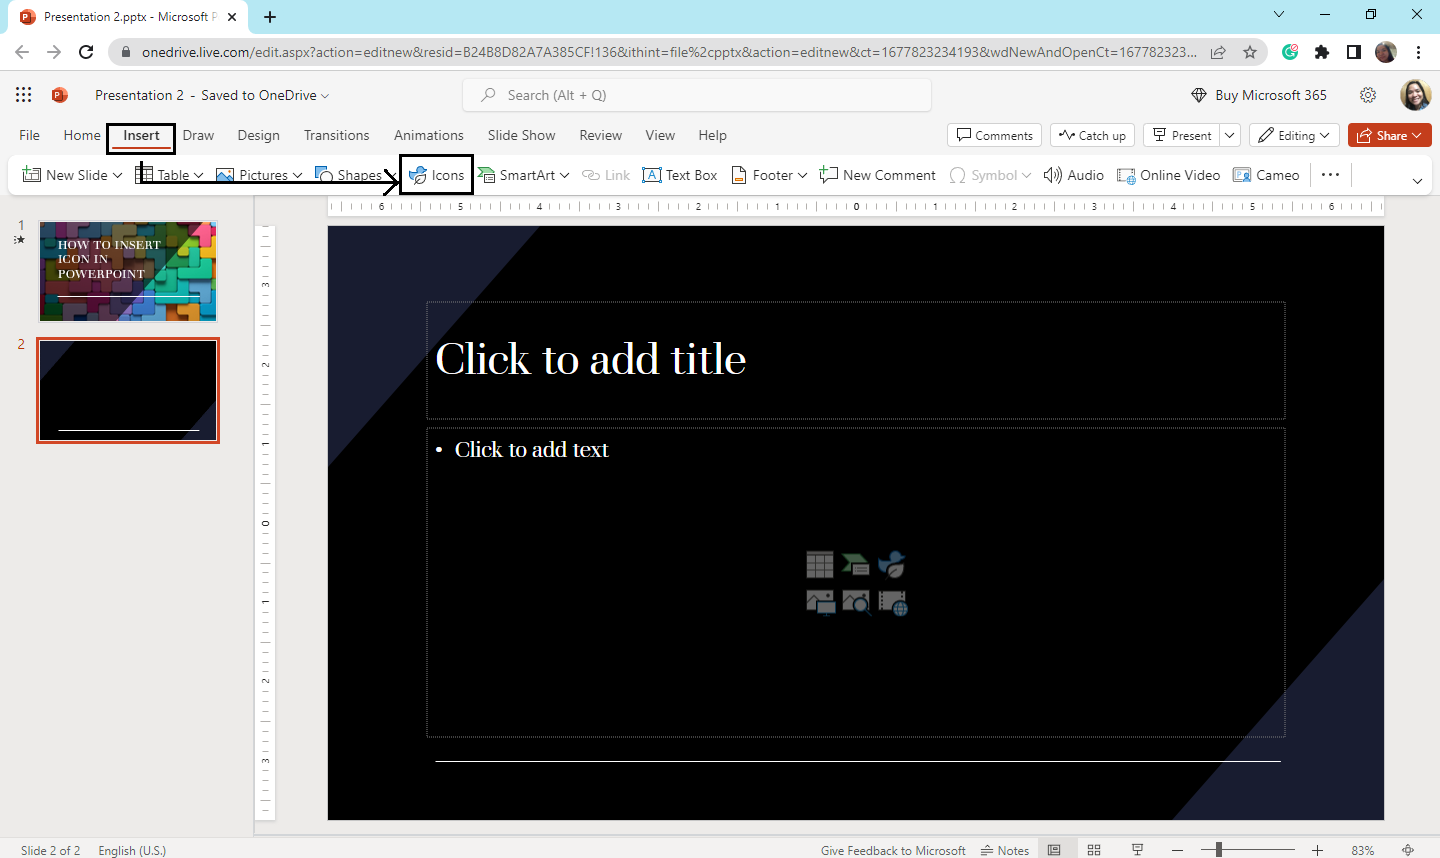Image resolution: width=1440 pixels, height=858 pixels.
Task: Open the Animations tab
Action: pos(428,135)
